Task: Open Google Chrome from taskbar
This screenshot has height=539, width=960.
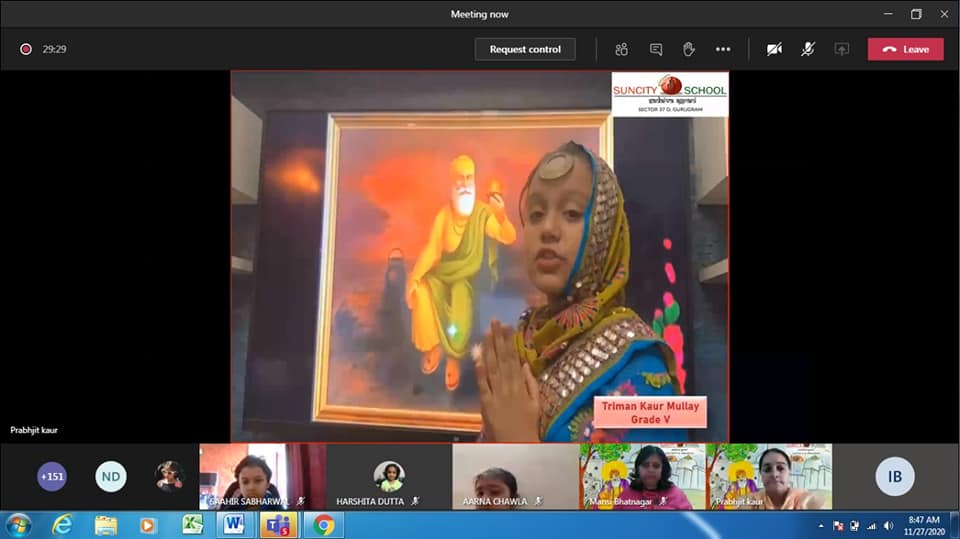Action: click(x=324, y=525)
